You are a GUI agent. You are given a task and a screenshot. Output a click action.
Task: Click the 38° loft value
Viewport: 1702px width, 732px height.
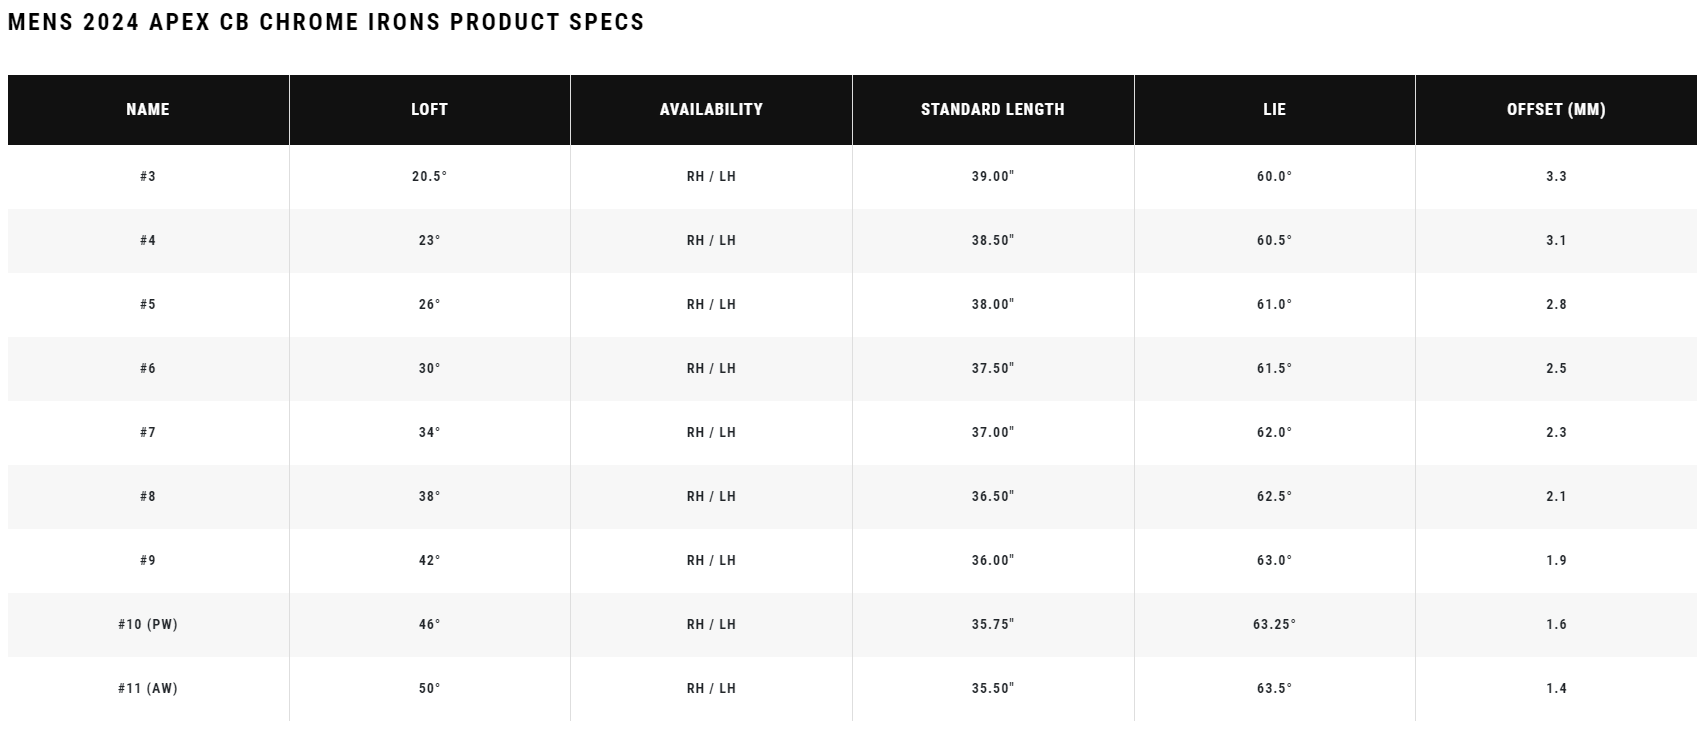pyautogui.click(x=429, y=497)
